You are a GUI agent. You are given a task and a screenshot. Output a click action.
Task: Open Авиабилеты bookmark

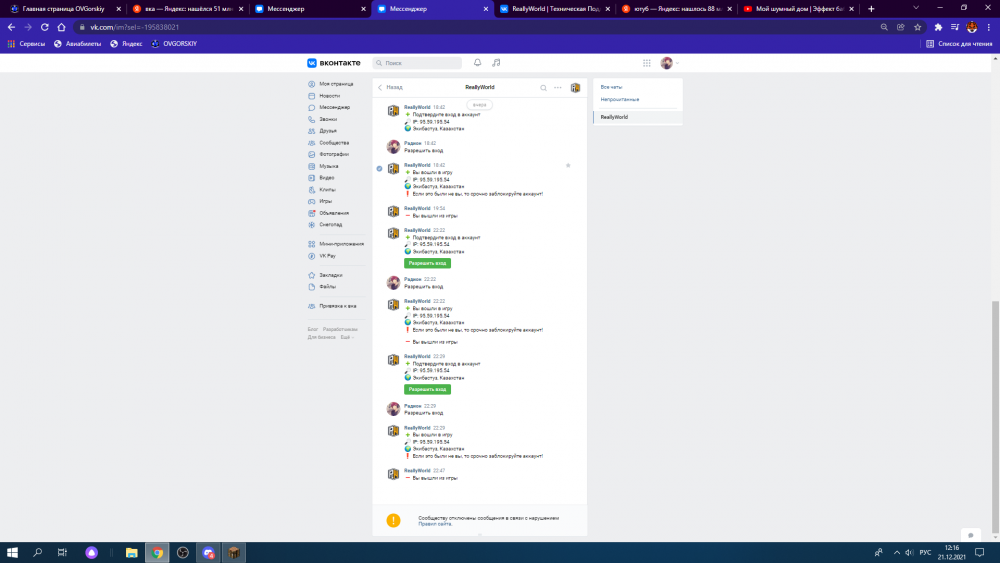(78, 44)
